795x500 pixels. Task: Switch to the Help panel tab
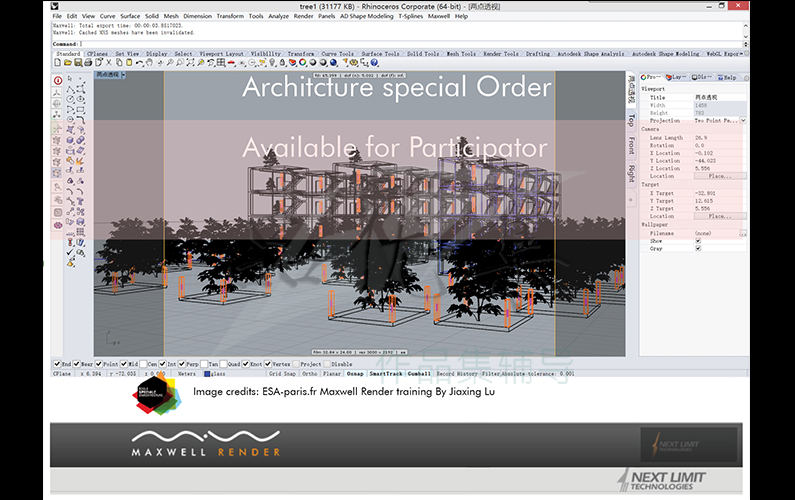(x=727, y=78)
